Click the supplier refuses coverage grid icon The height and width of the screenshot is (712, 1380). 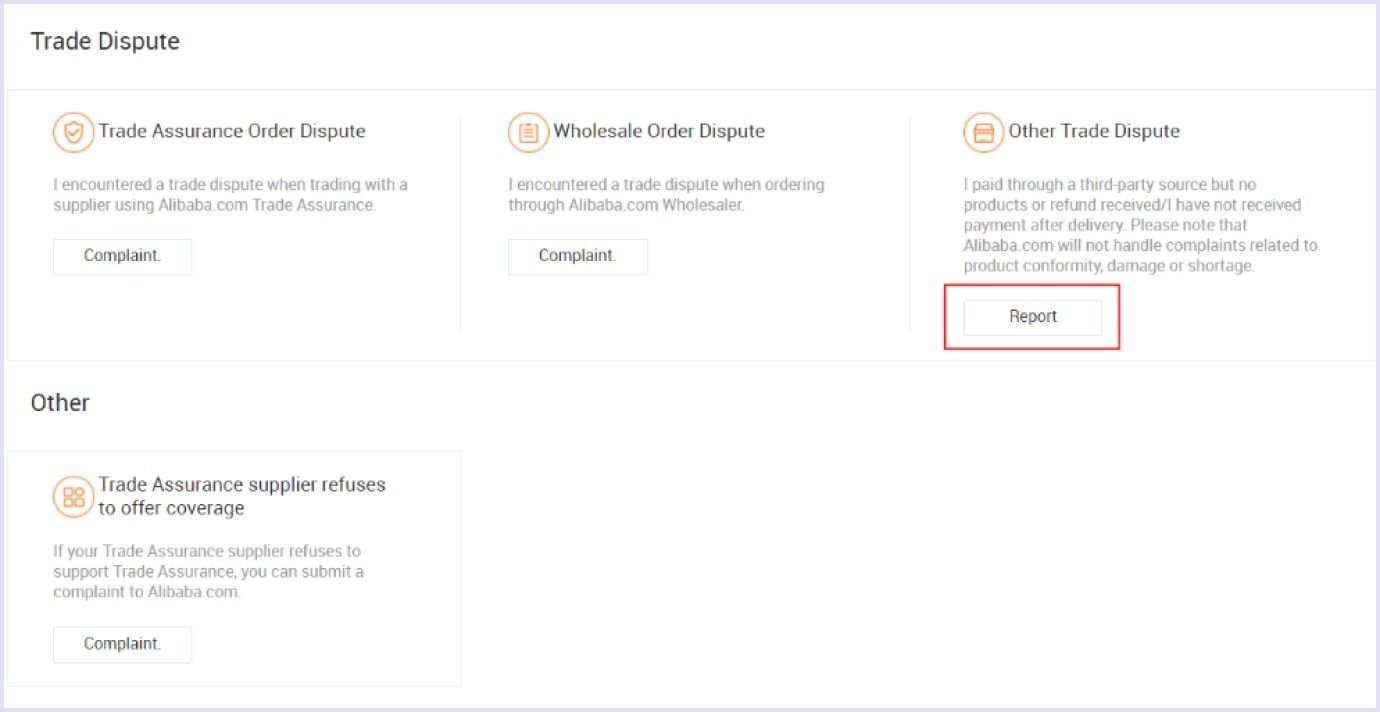73,497
